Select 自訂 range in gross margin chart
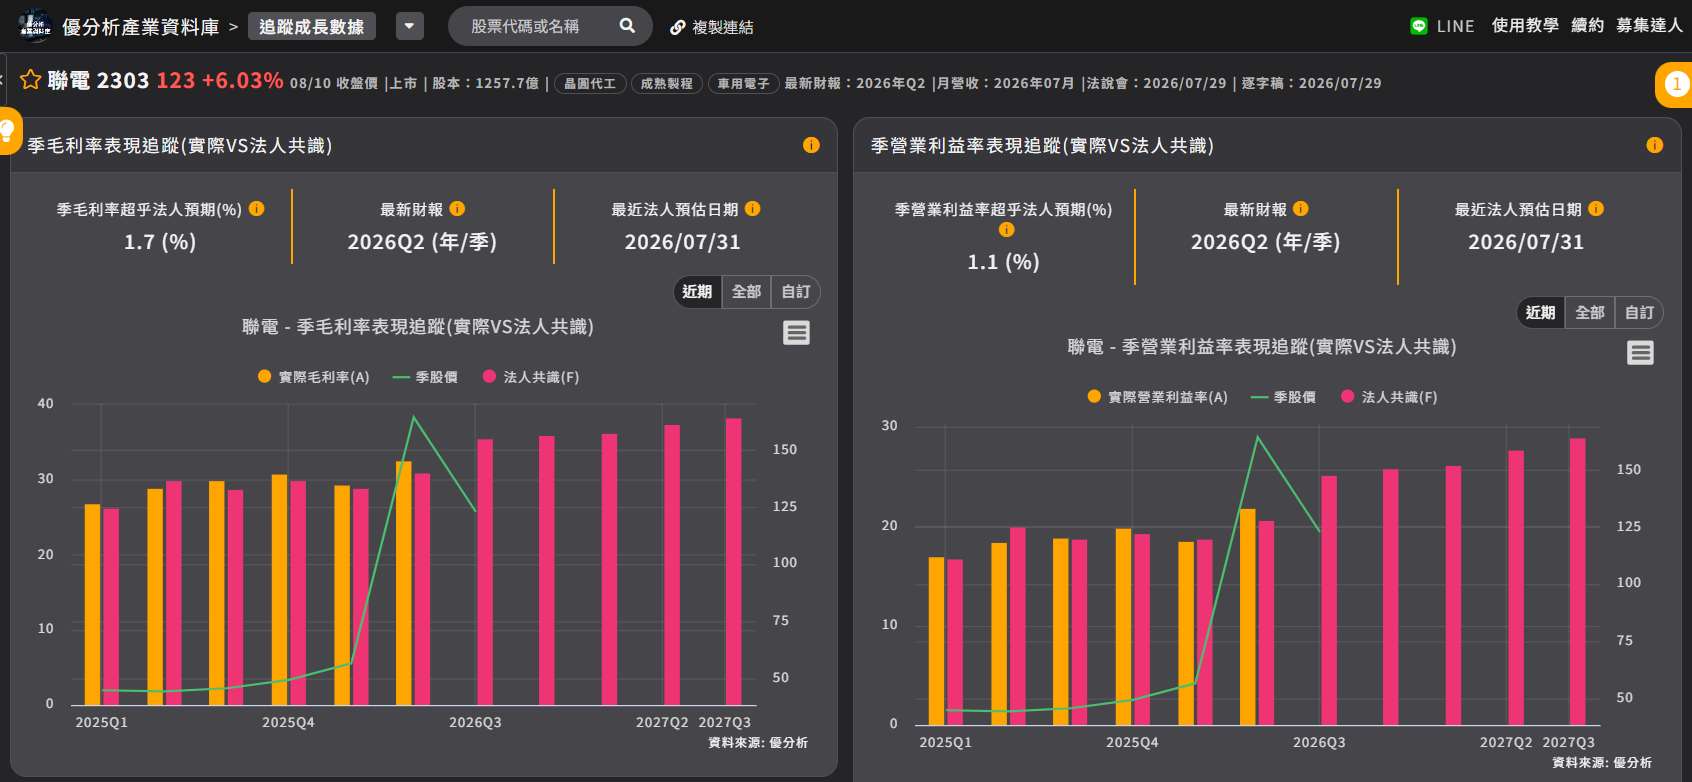Image resolution: width=1692 pixels, height=782 pixels. 796,292
